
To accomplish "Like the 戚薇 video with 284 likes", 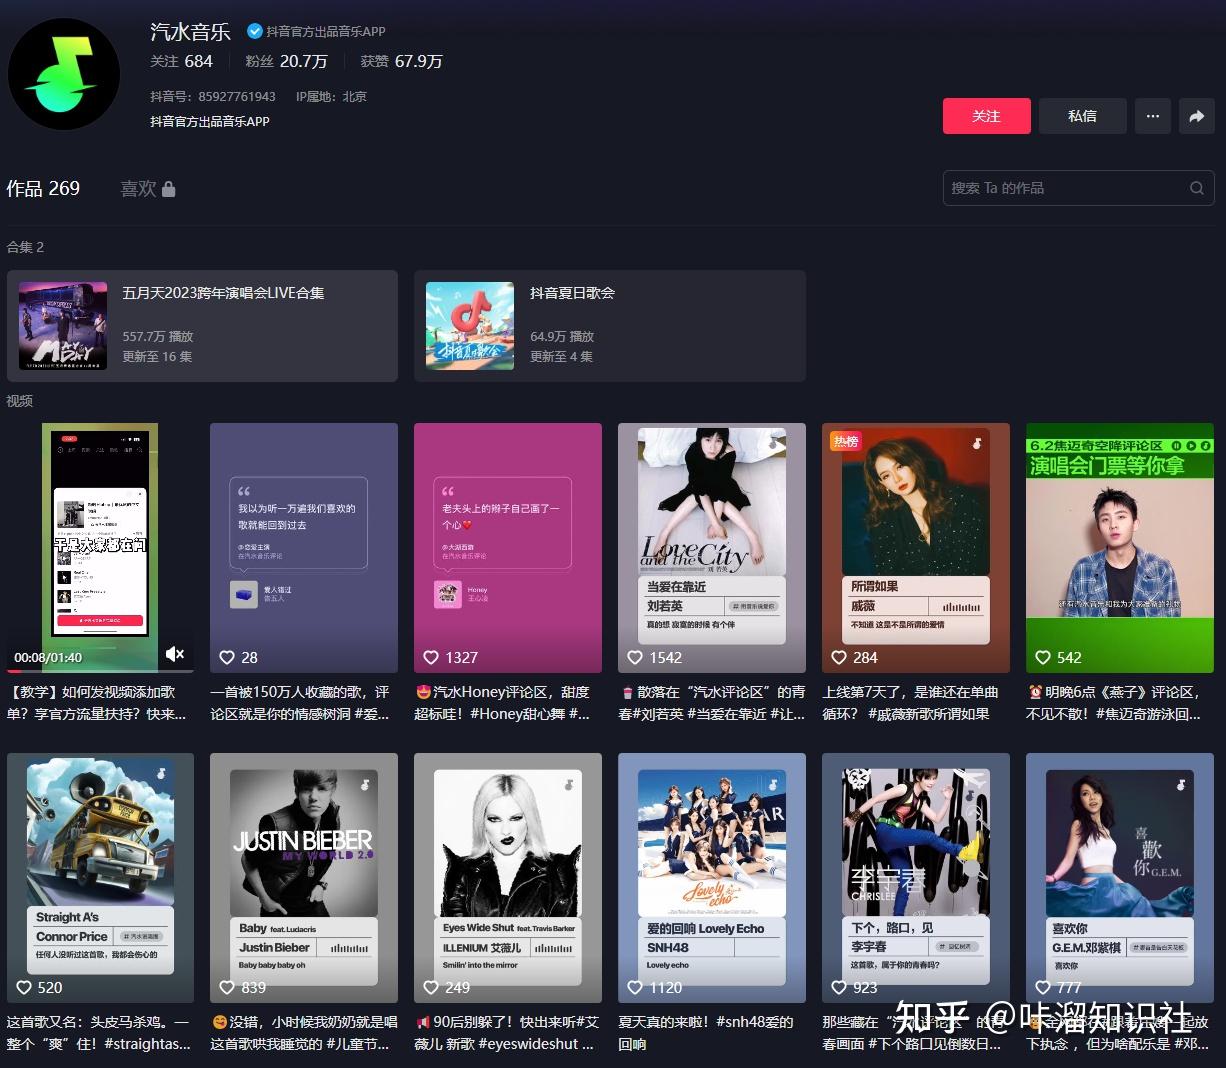I will 839,657.
